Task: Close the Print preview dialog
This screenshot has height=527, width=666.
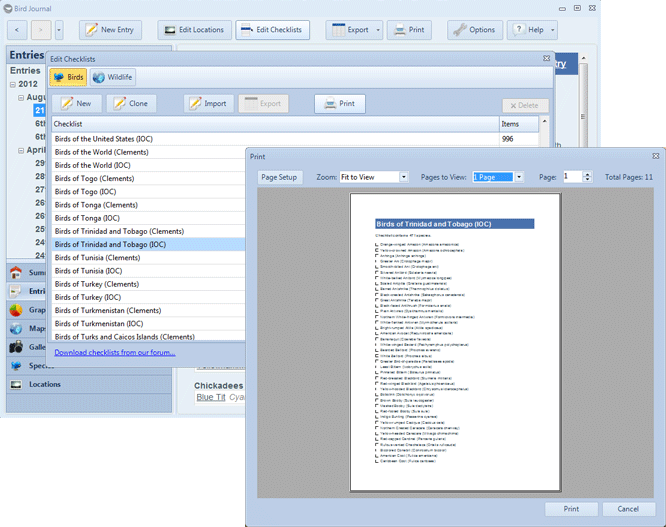Action: coord(656,156)
